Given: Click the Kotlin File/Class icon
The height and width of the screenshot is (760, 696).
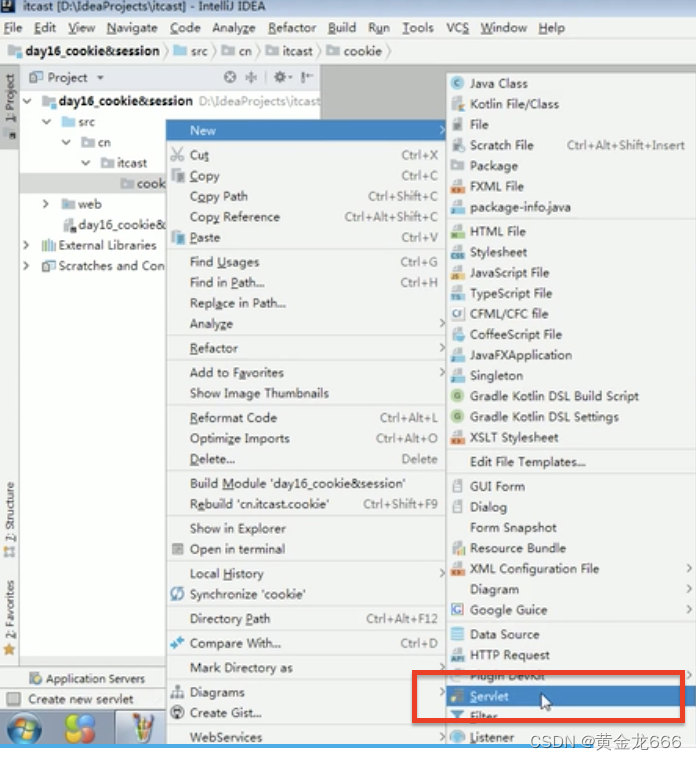Looking at the screenshot, I should click(457, 104).
